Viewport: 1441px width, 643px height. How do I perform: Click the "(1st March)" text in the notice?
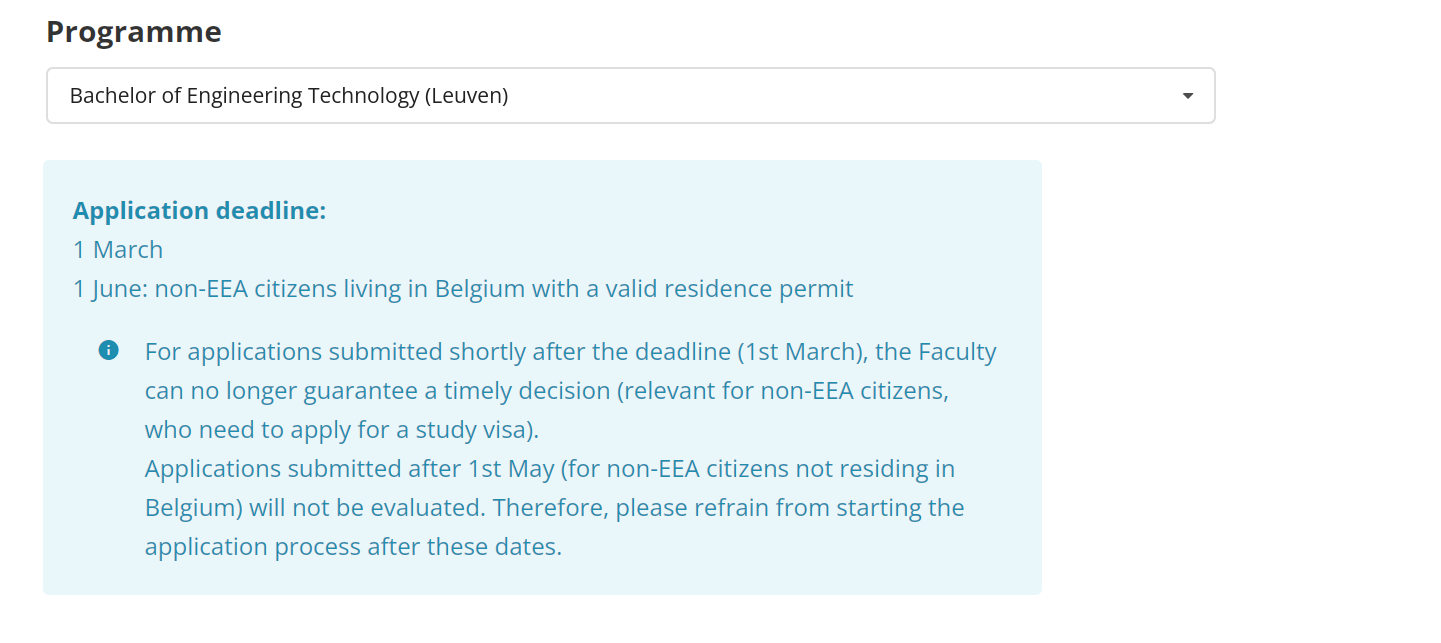click(801, 352)
